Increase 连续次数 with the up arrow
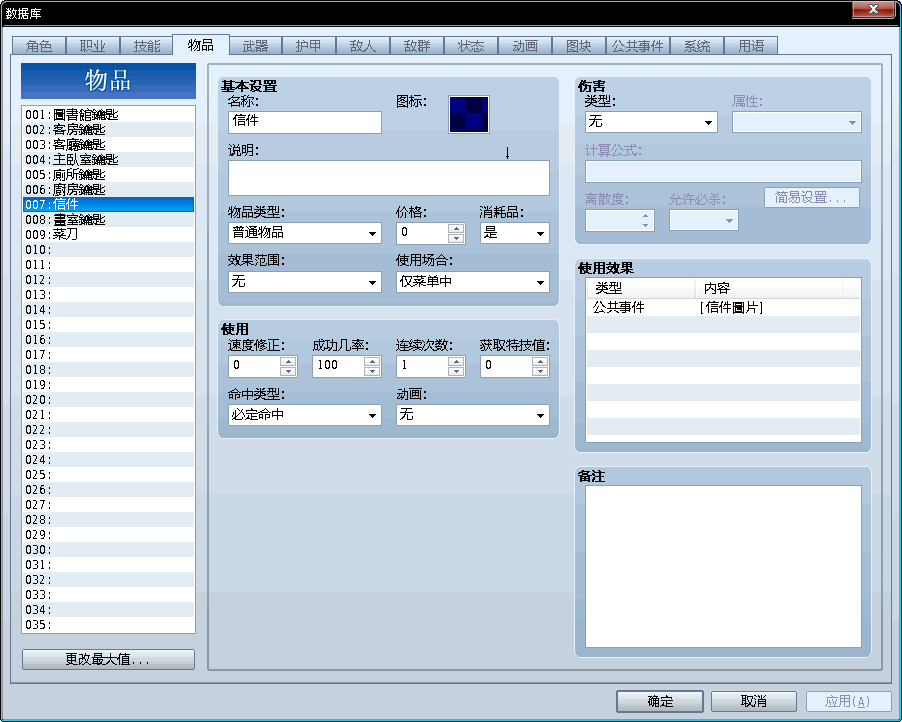902x722 pixels. pos(456,361)
